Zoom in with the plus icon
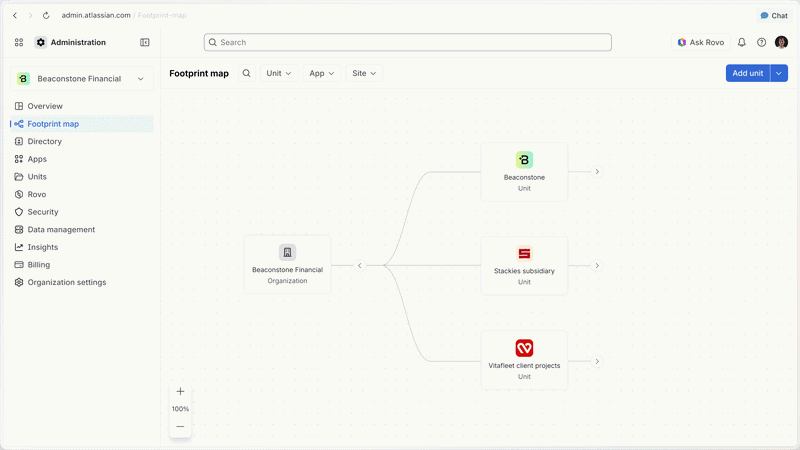Viewport: 800px width, 450px height. click(180, 391)
